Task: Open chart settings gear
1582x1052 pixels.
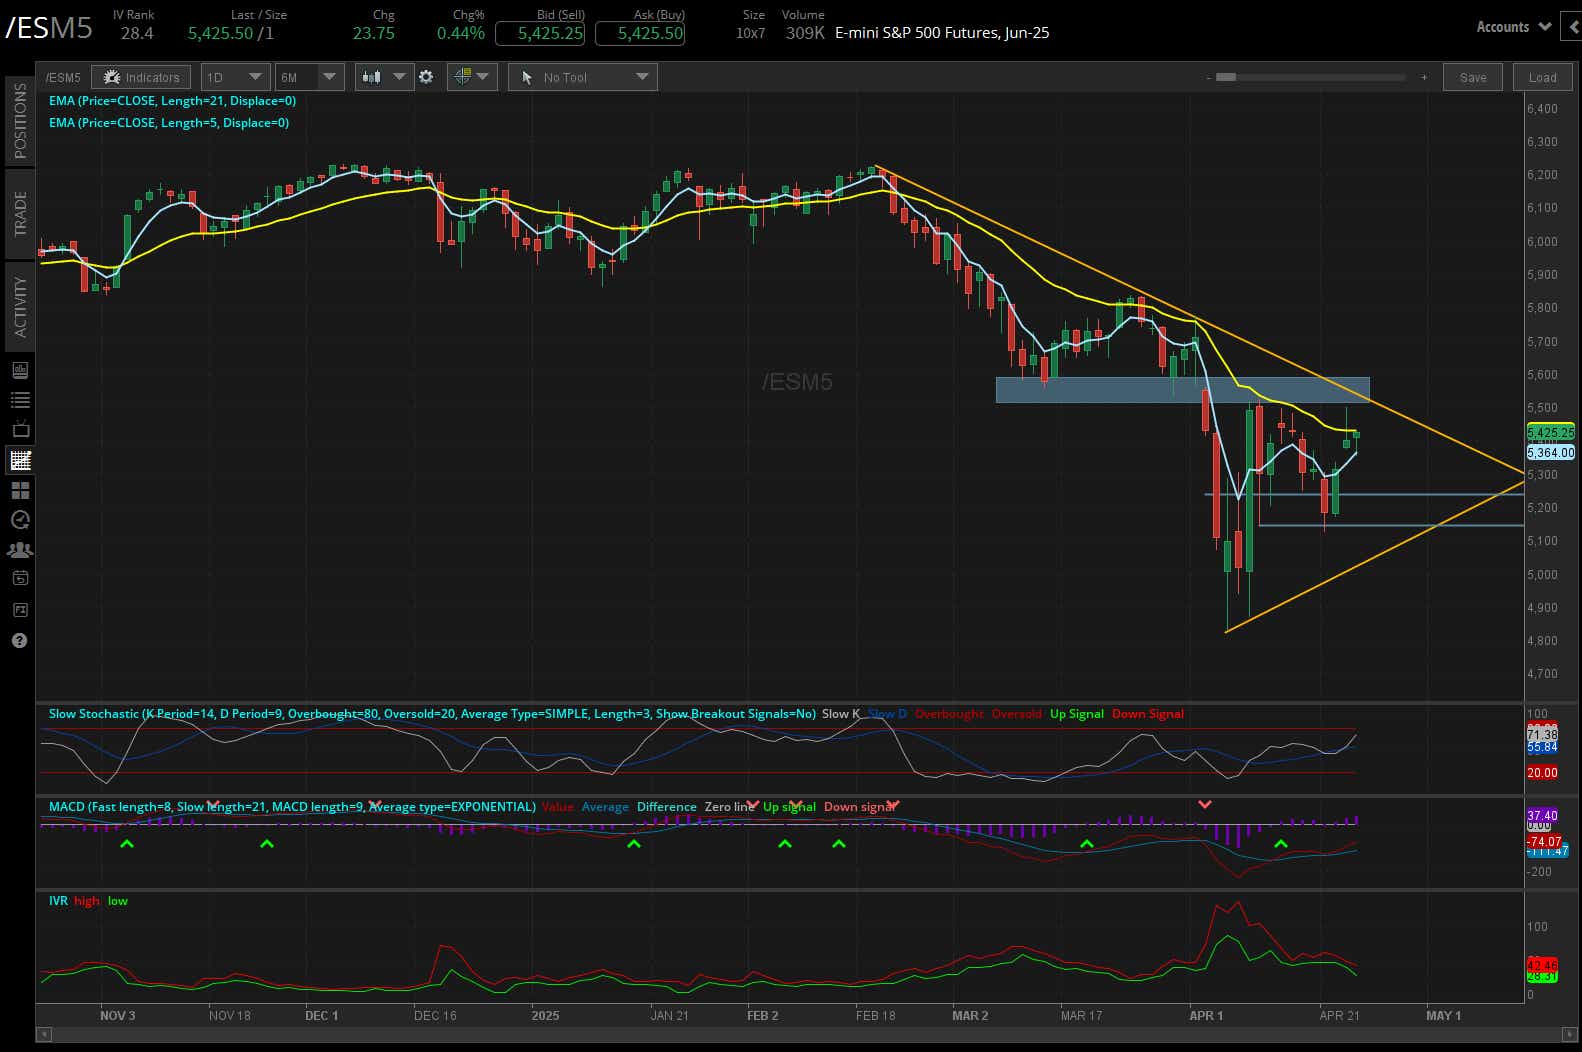Action: 427,77
